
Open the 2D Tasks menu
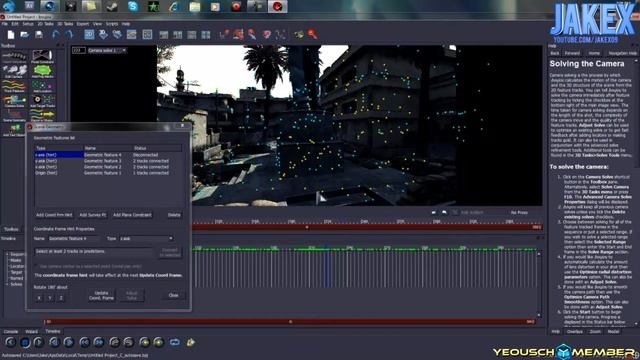pos(46,24)
